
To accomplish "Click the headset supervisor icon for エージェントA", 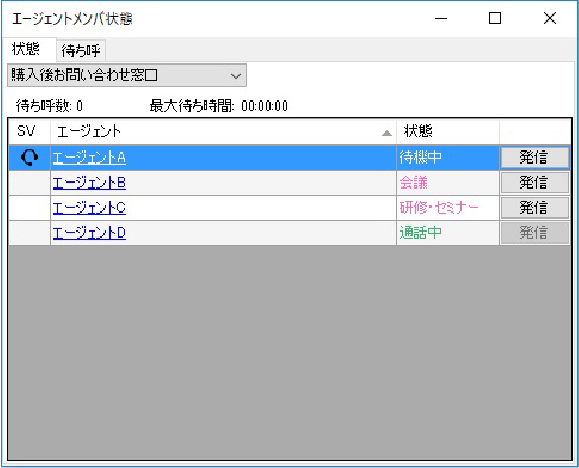I will click(29, 158).
